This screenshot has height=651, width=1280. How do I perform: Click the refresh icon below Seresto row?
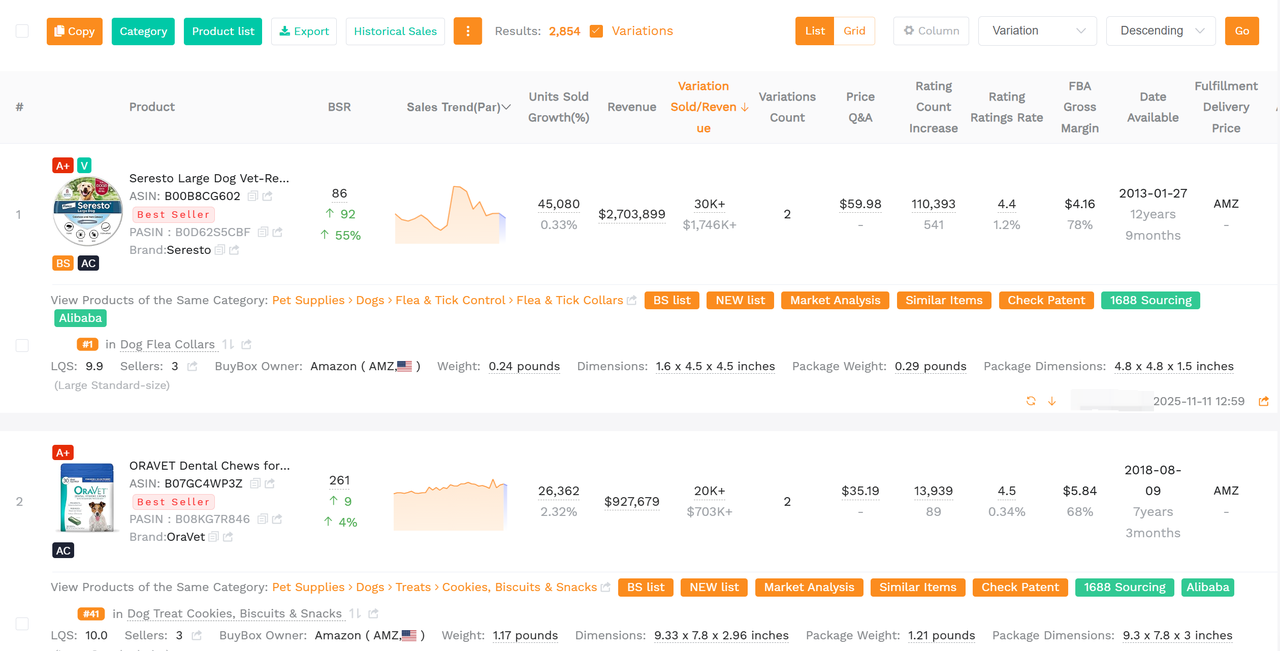1031,400
